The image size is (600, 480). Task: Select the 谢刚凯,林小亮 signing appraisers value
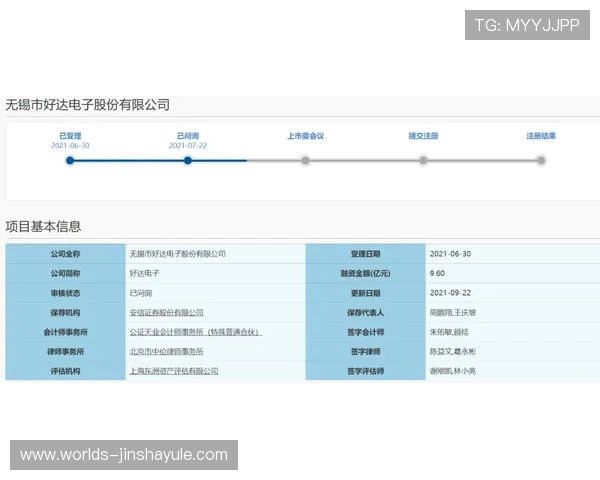453,371
